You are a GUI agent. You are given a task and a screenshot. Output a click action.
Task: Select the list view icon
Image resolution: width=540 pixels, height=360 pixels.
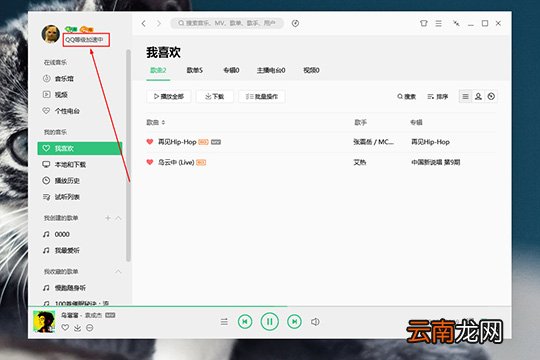point(465,96)
